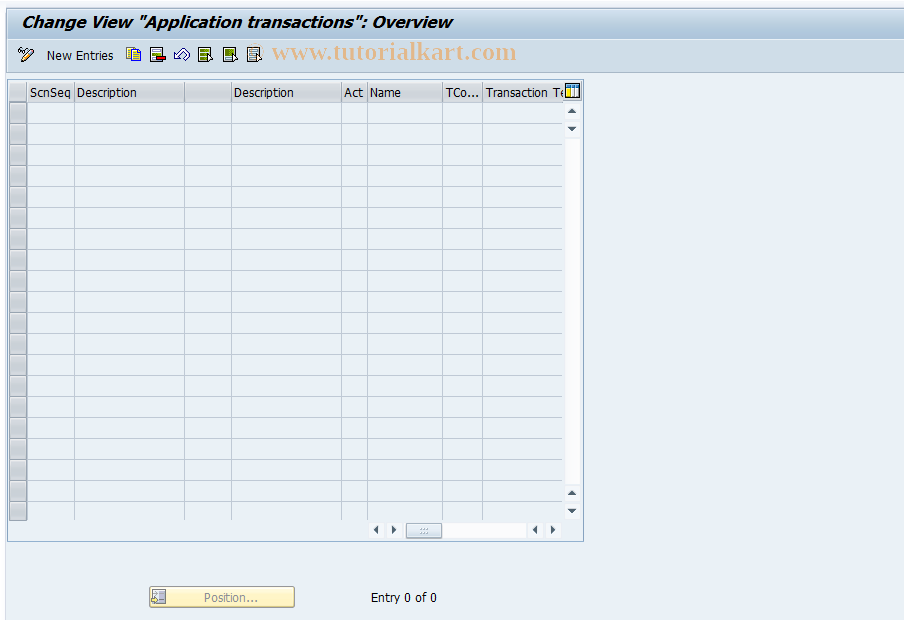Click the select-all corner cell of table
This screenshot has height=620, width=904.
[x=18, y=92]
